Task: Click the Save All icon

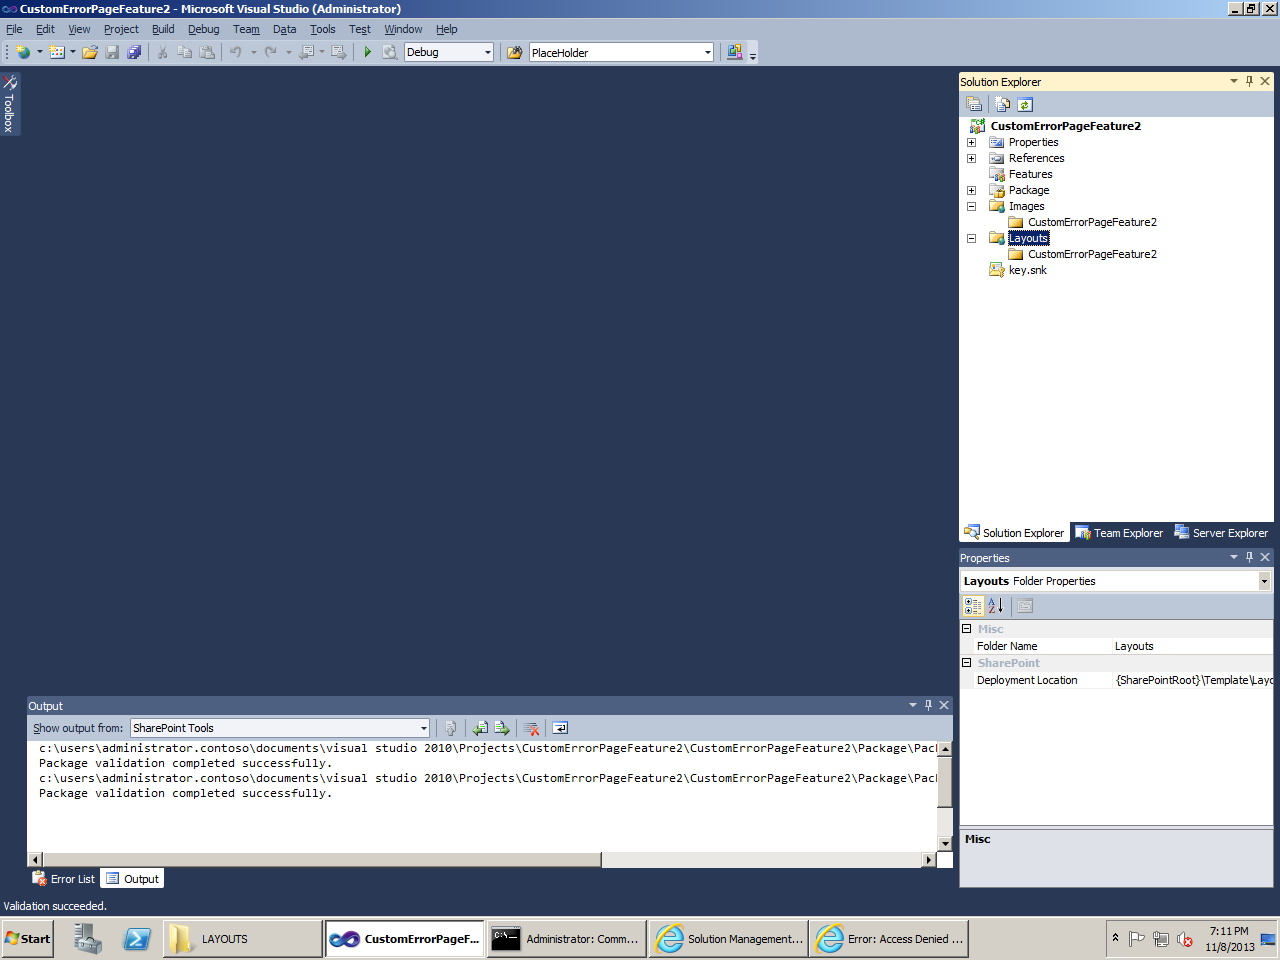Action: coord(134,52)
